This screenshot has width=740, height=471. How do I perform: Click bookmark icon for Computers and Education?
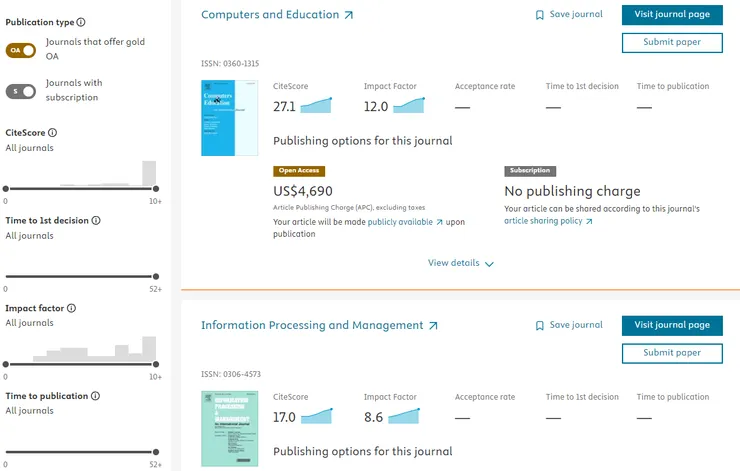(x=540, y=15)
